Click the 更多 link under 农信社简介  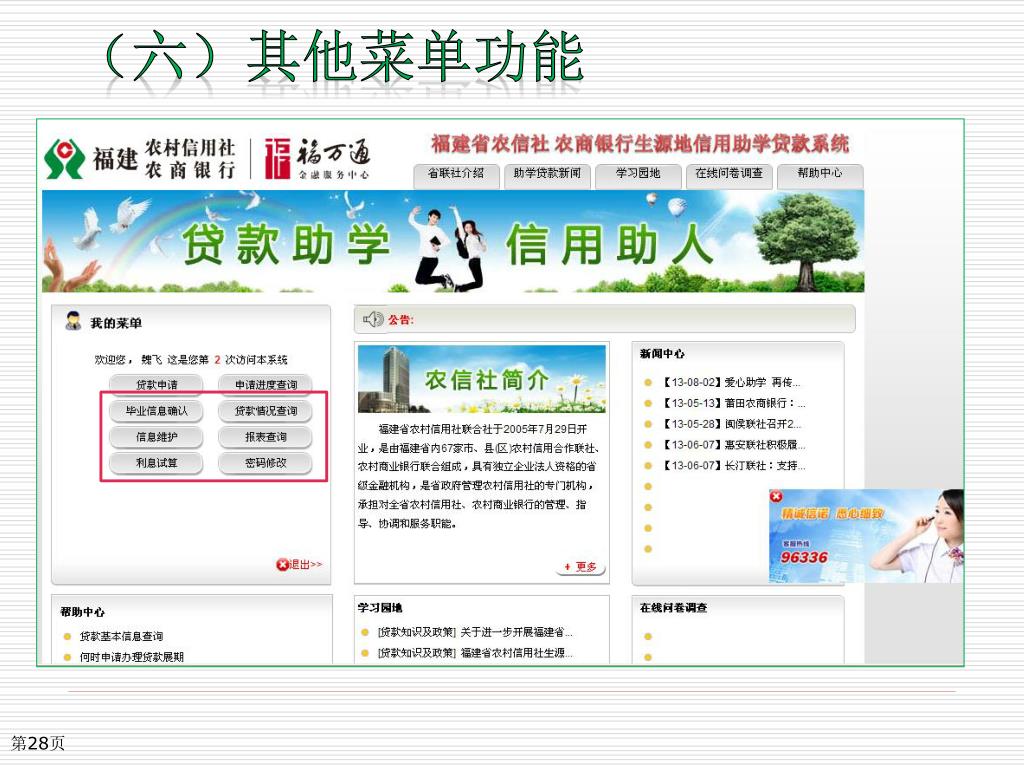click(581, 567)
